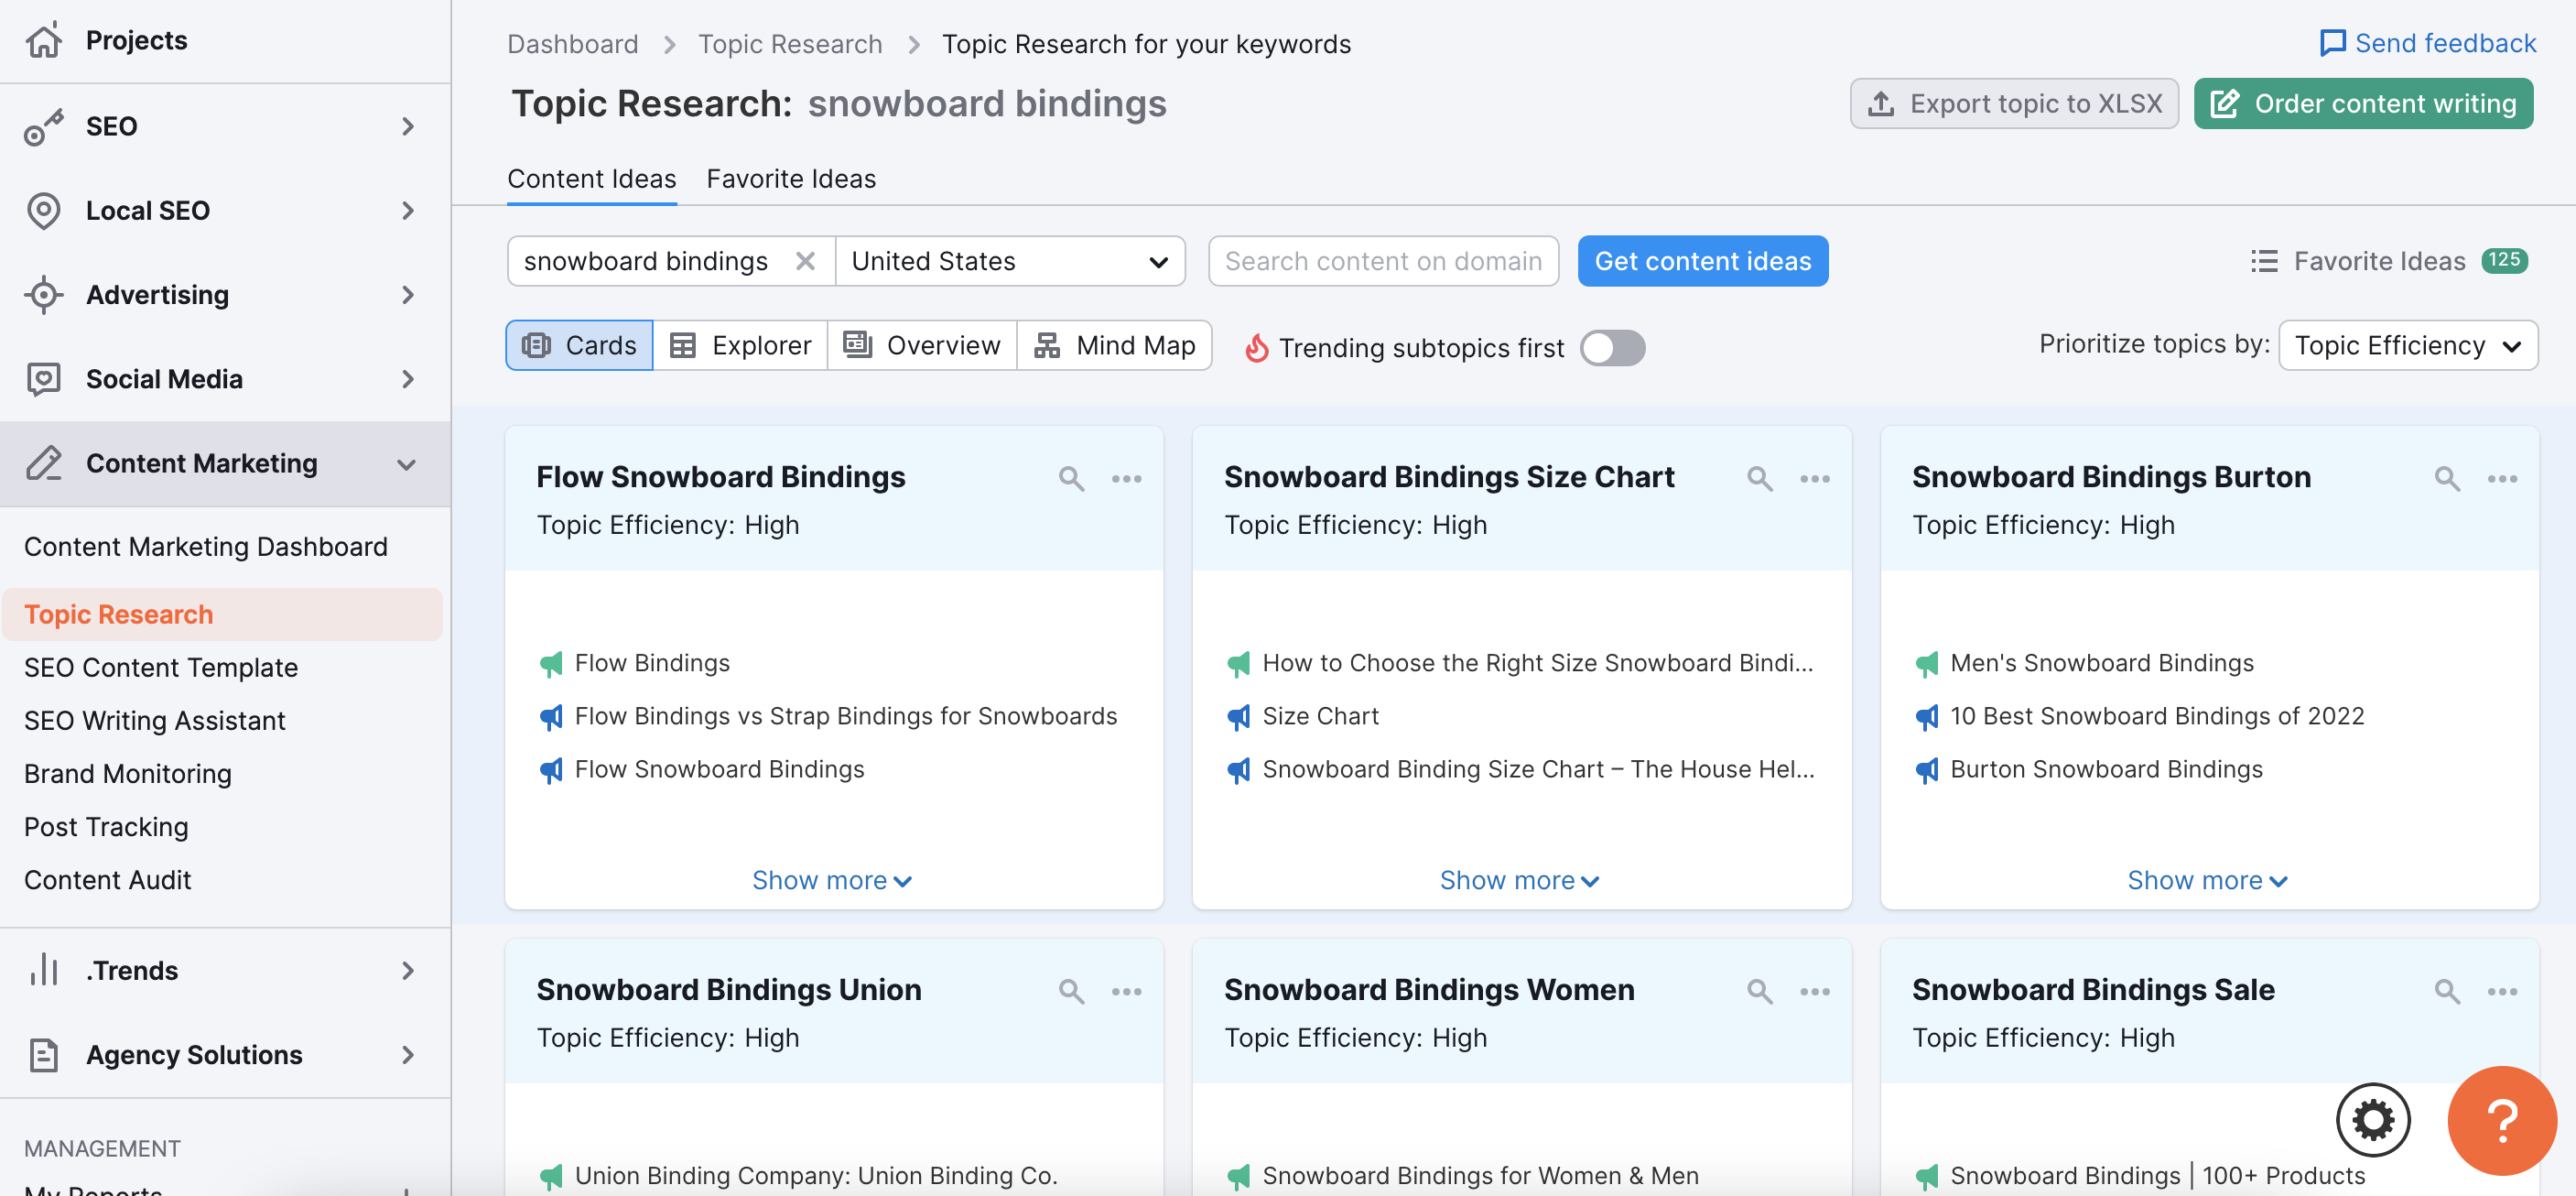This screenshot has height=1196, width=2576.
Task: Expand the .Trends sidebar section
Action: point(407,970)
